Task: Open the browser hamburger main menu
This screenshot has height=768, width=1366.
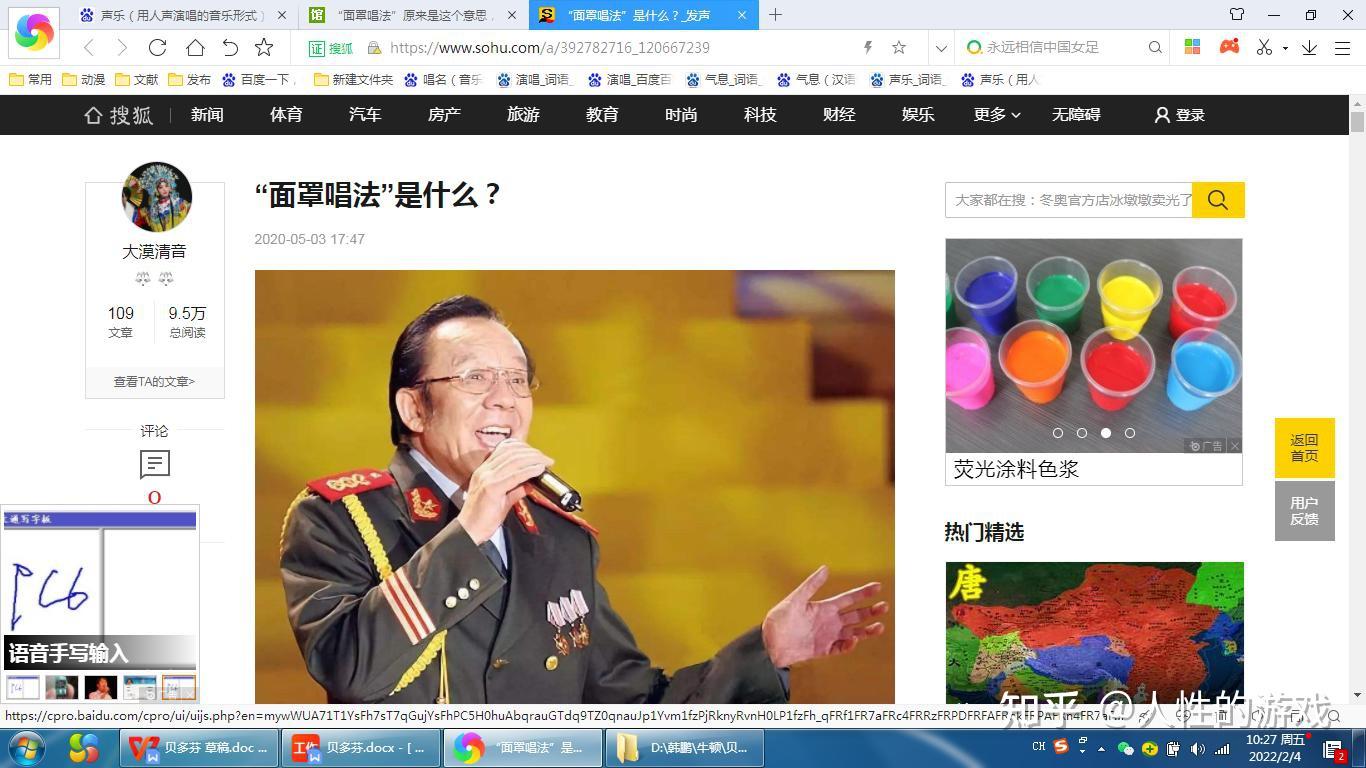Action: [x=1343, y=48]
